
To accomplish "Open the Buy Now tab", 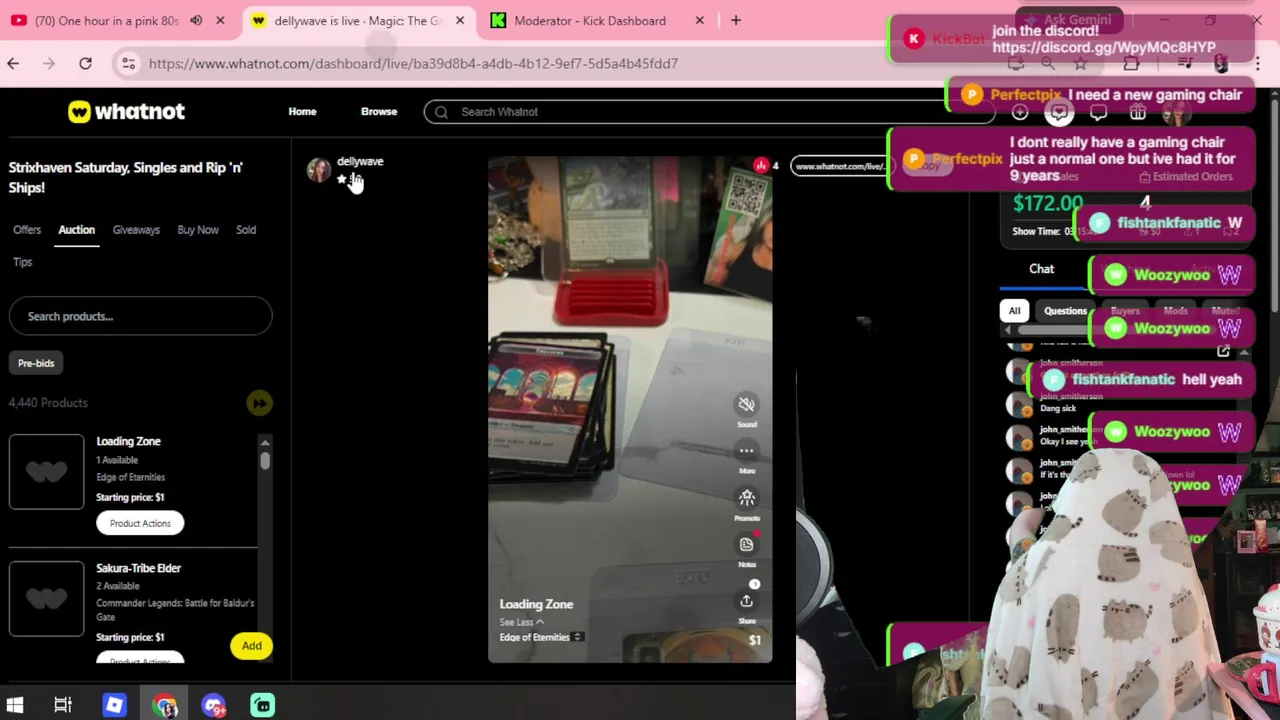I will click(x=197, y=230).
